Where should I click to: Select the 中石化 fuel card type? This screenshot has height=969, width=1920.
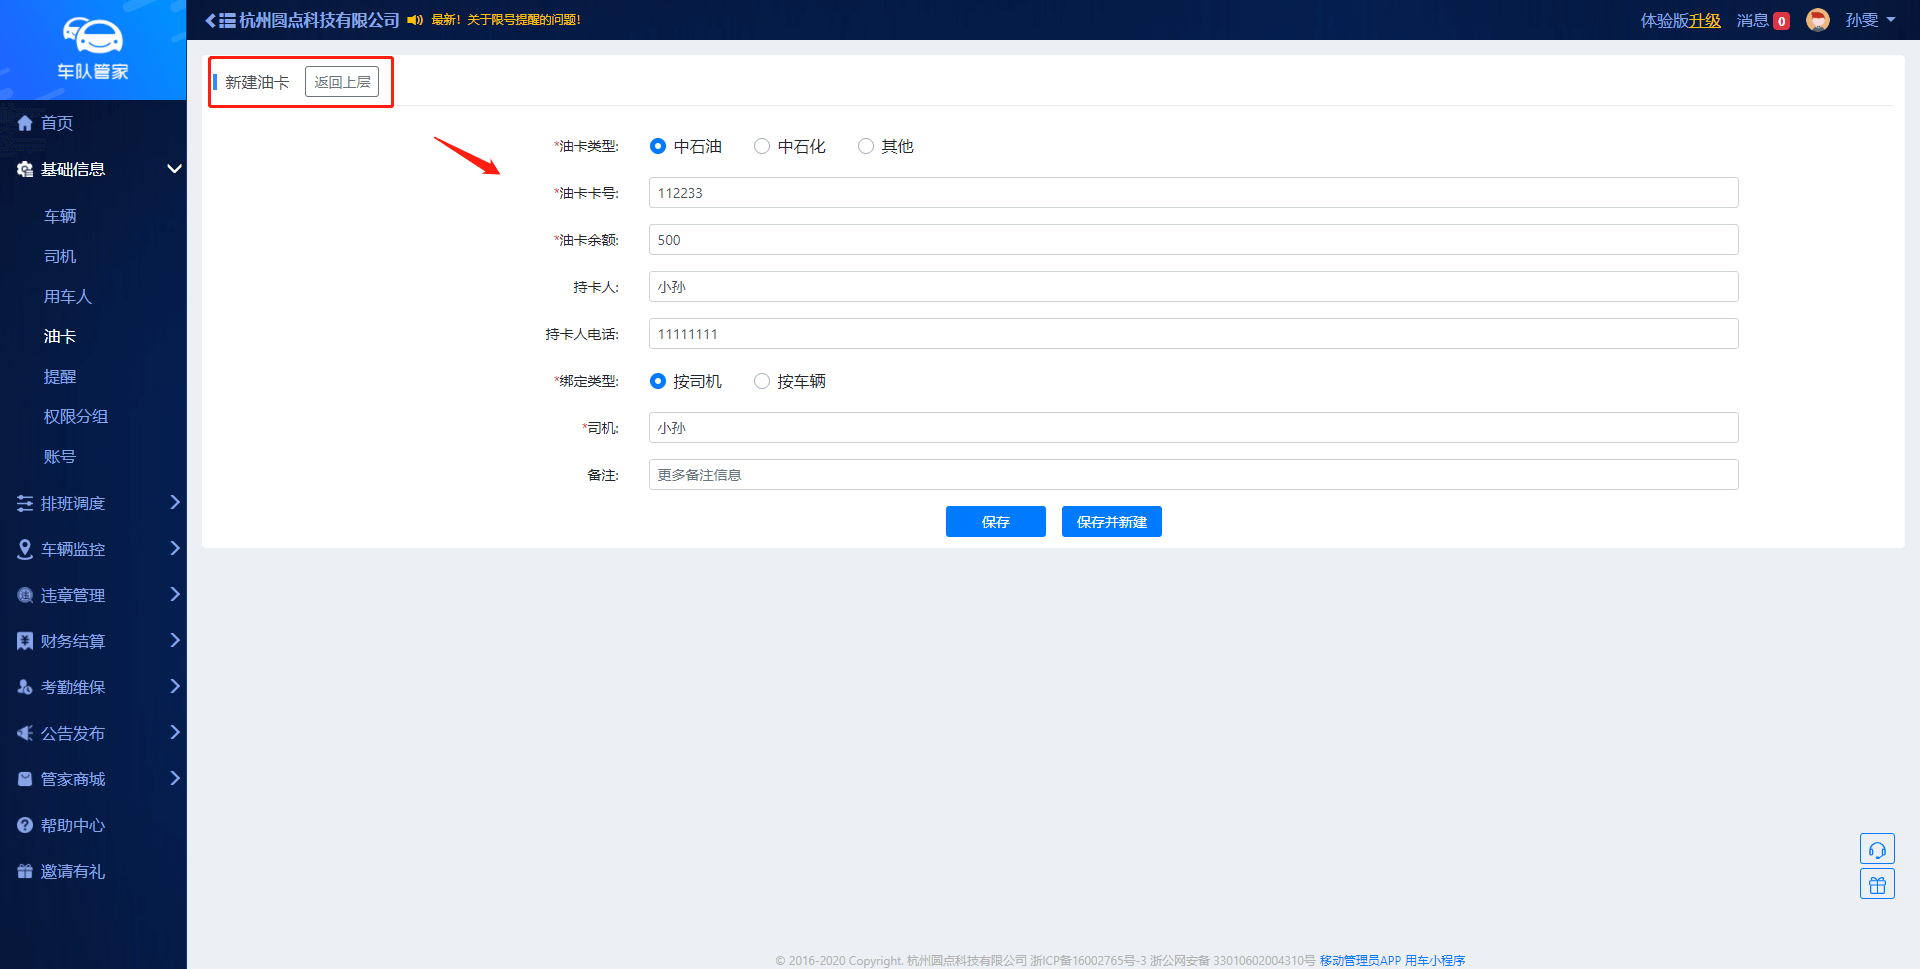click(762, 146)
